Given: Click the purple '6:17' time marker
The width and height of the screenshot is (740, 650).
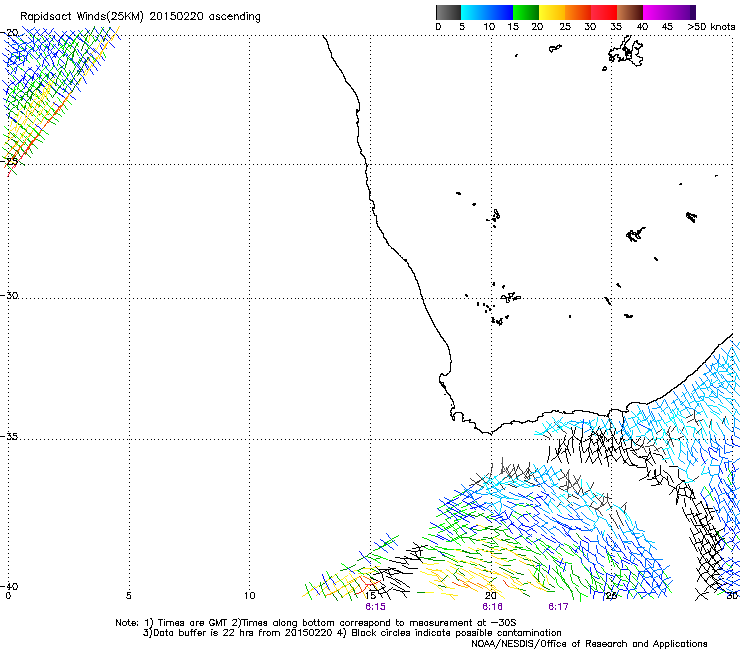Looking at the screenshot, I should click(x=558, y=607).
